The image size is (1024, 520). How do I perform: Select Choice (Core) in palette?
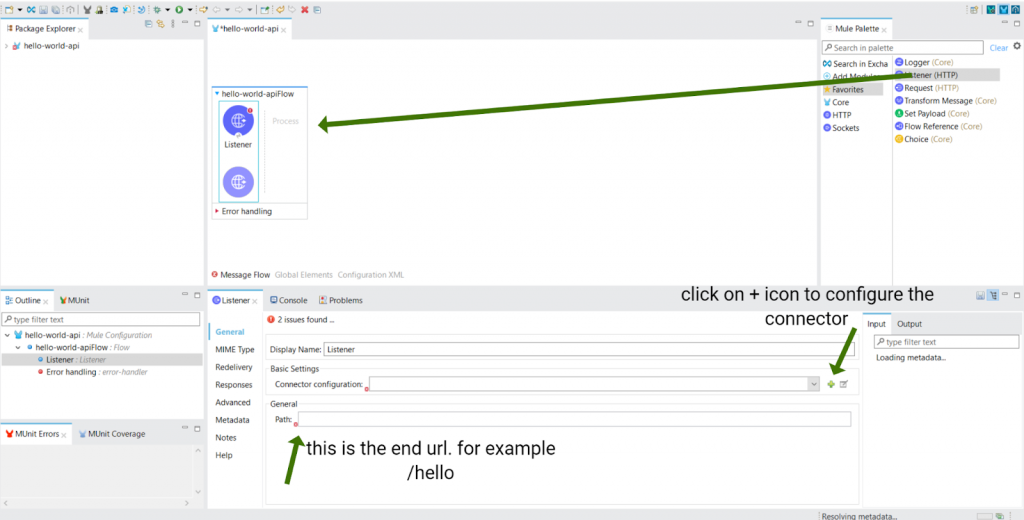pyautogui.click(x=923, y=139)
